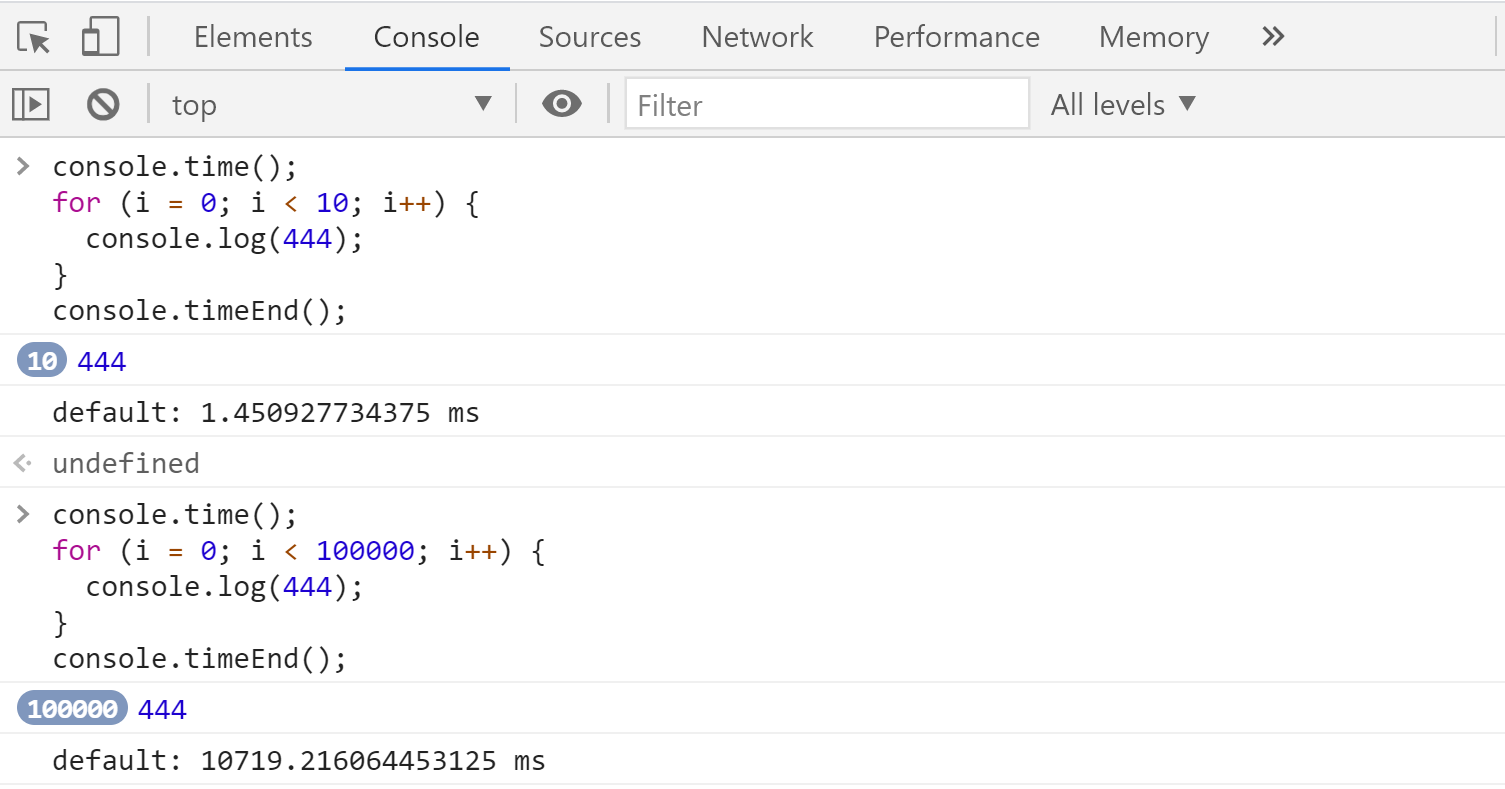Click the default: 1.450927734375 ms output
This screenshot has height=789, width=1505.
click(x=266, y=412)
